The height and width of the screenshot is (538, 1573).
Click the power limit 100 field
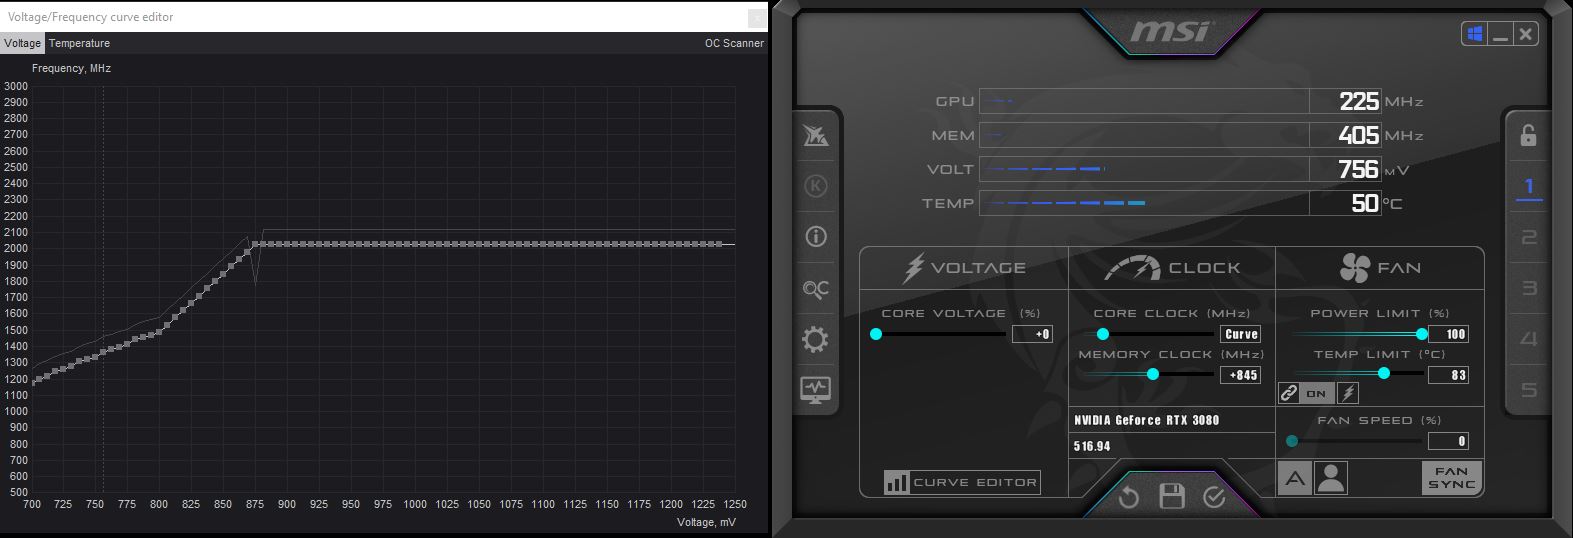1448,334
